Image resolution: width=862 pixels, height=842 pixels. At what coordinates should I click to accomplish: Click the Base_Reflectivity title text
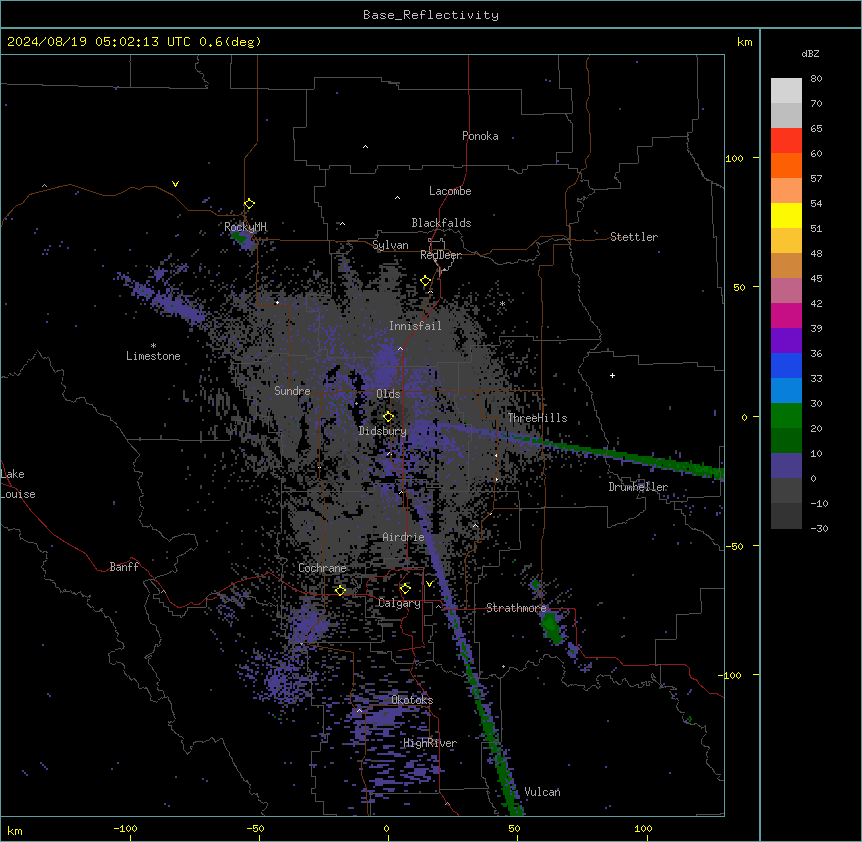click(x=431, y=15)
